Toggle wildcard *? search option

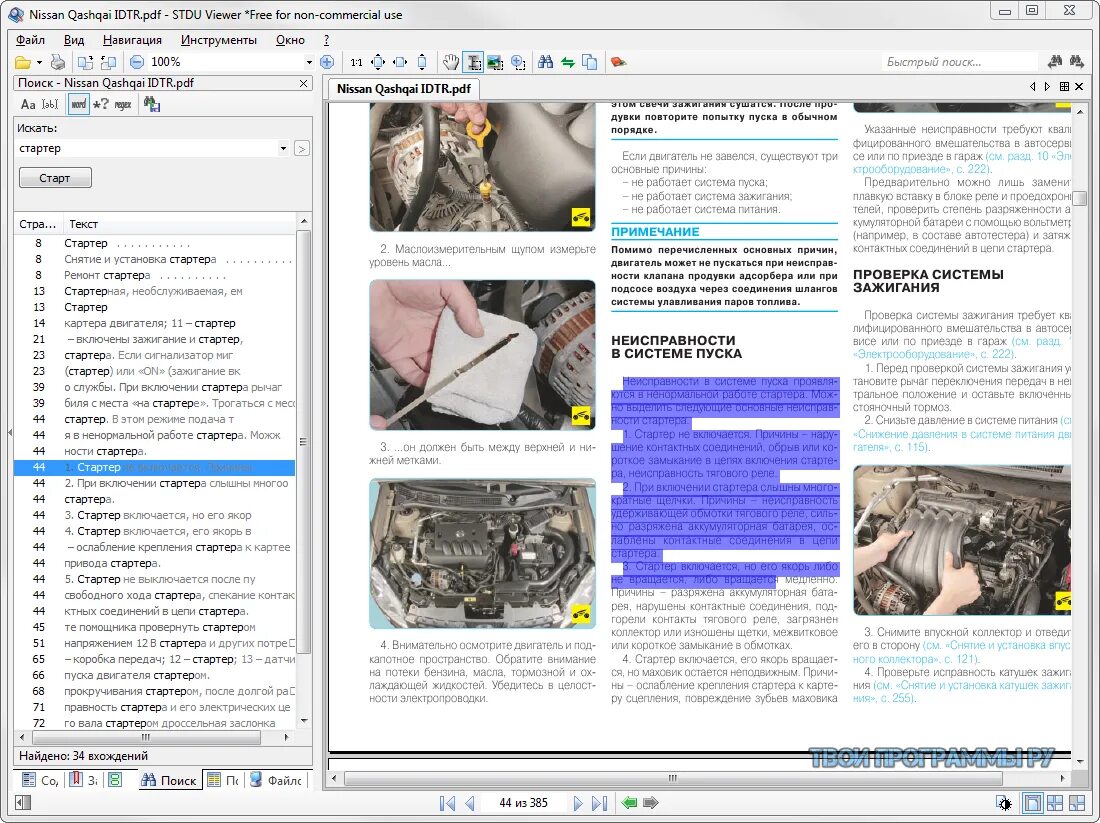(100, 105)
